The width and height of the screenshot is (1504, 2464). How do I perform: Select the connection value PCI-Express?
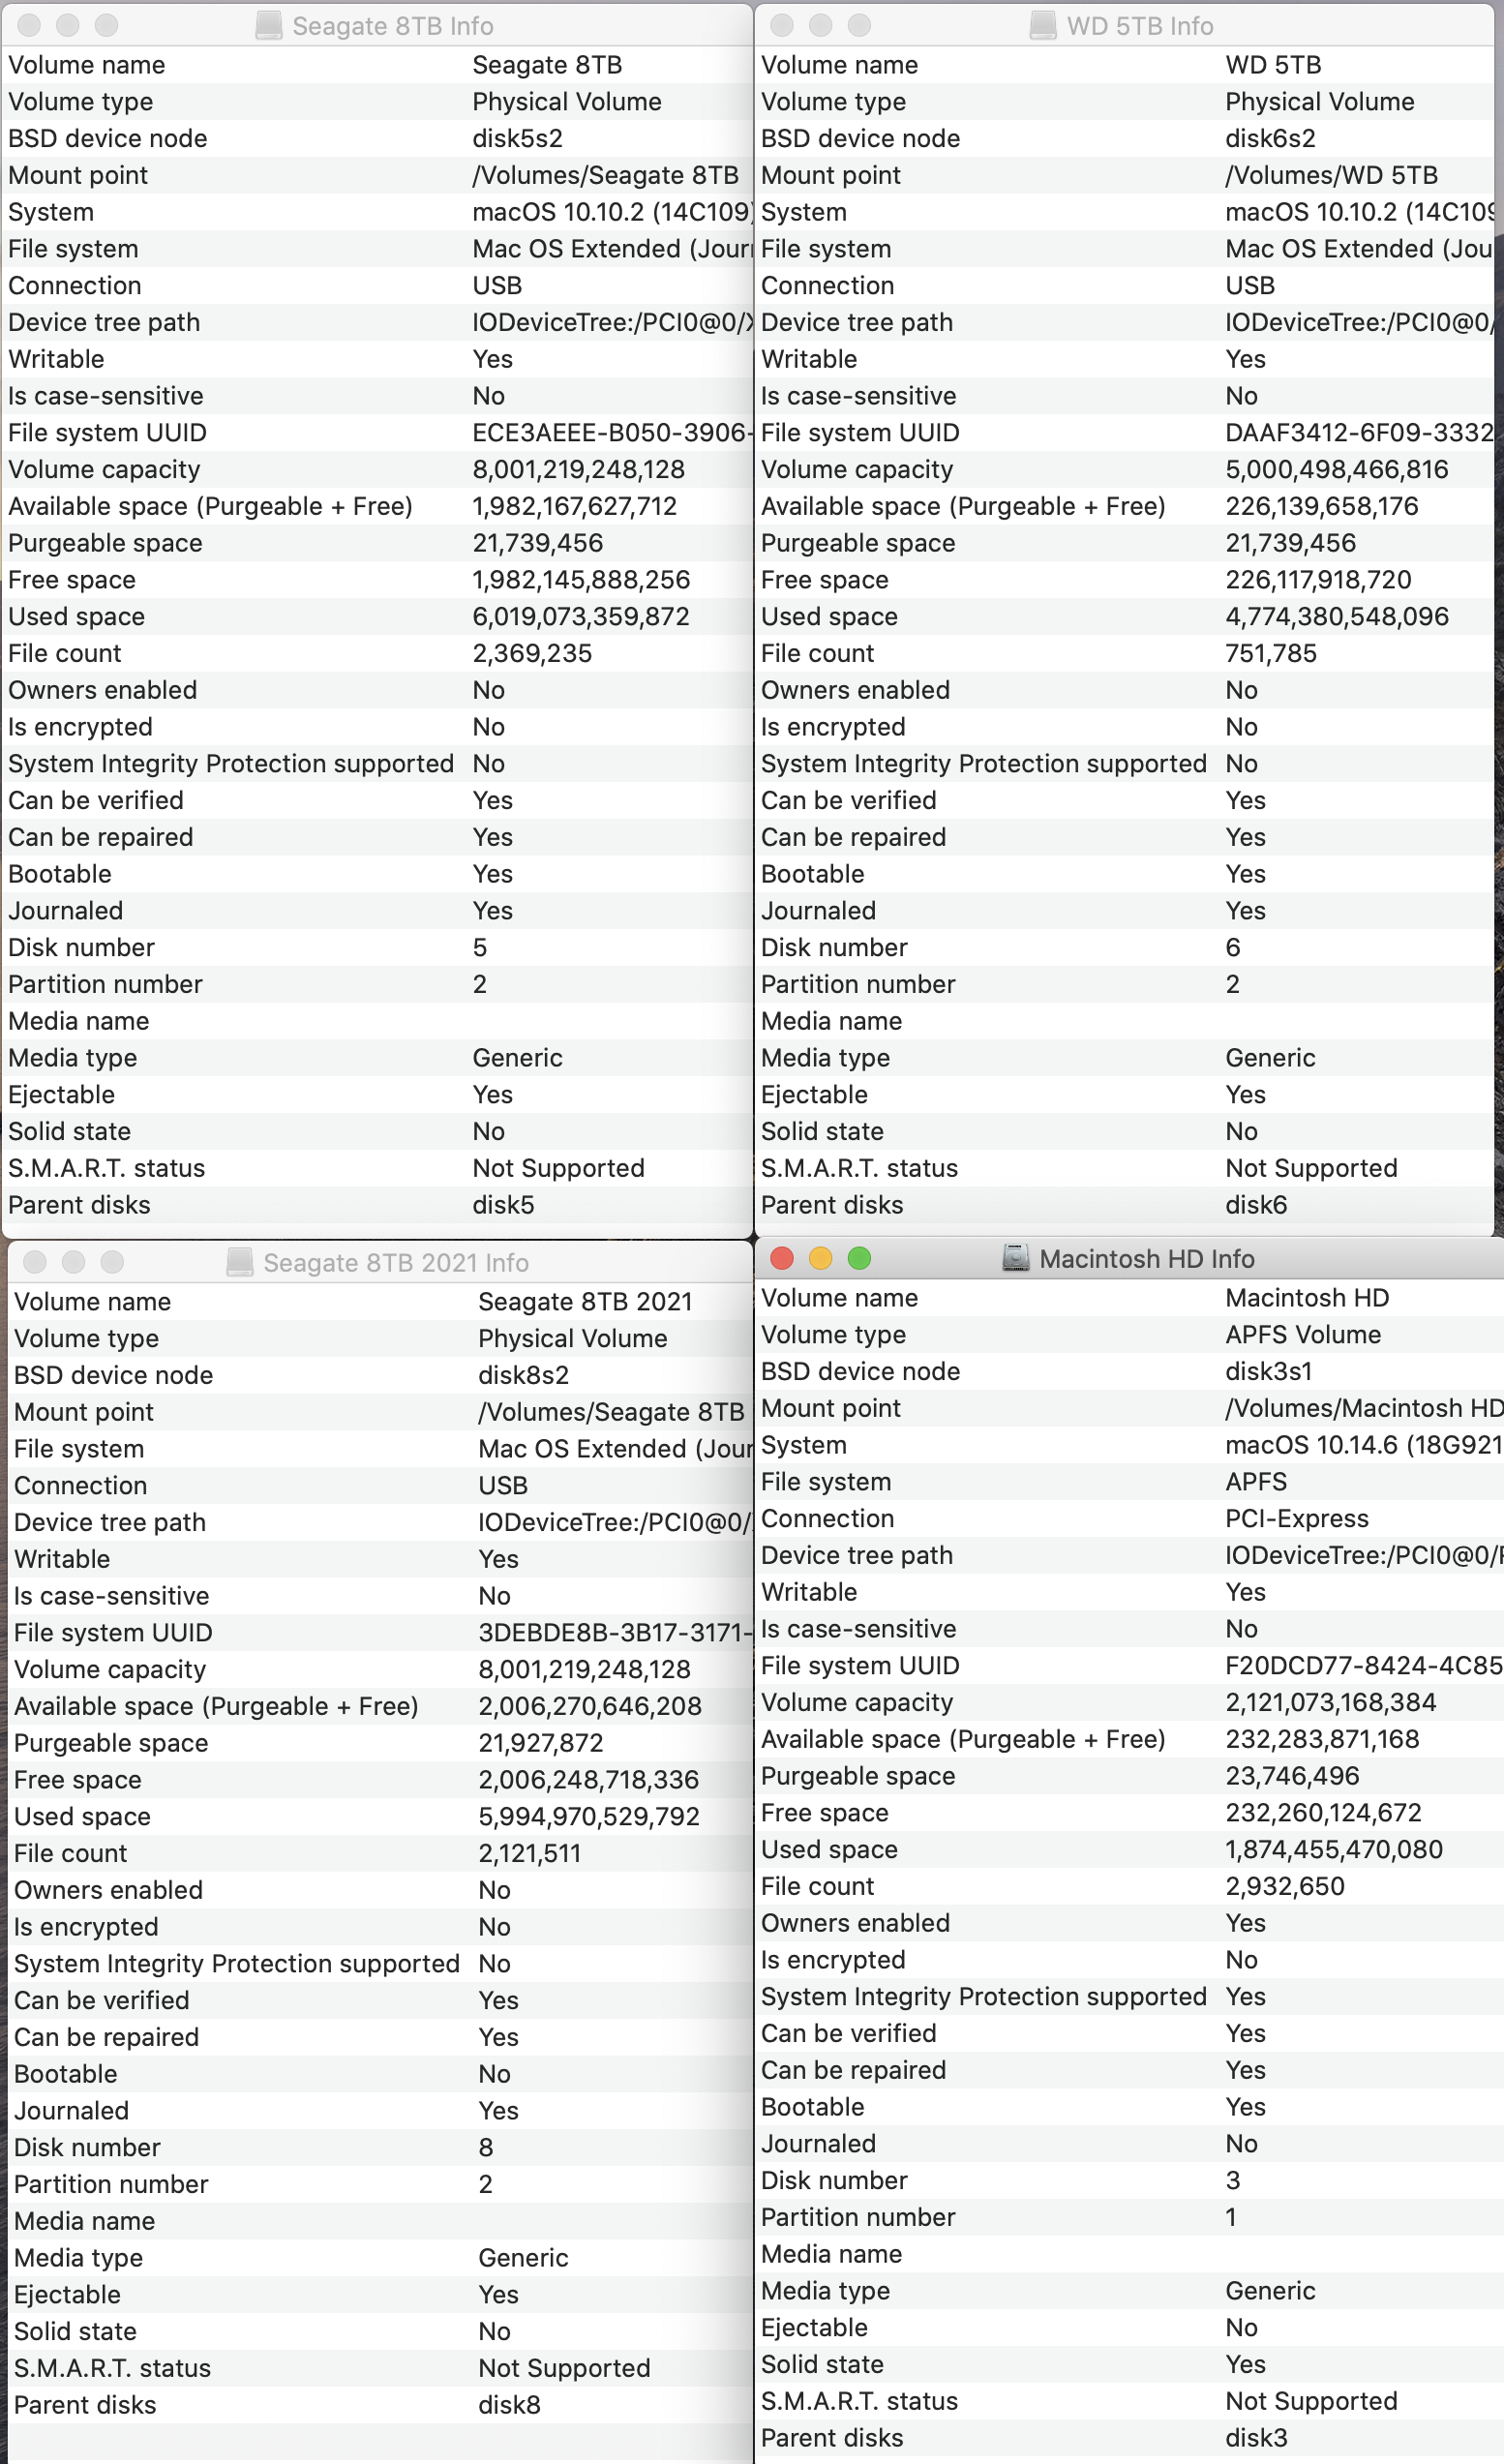click(x=1297, y=1518)
